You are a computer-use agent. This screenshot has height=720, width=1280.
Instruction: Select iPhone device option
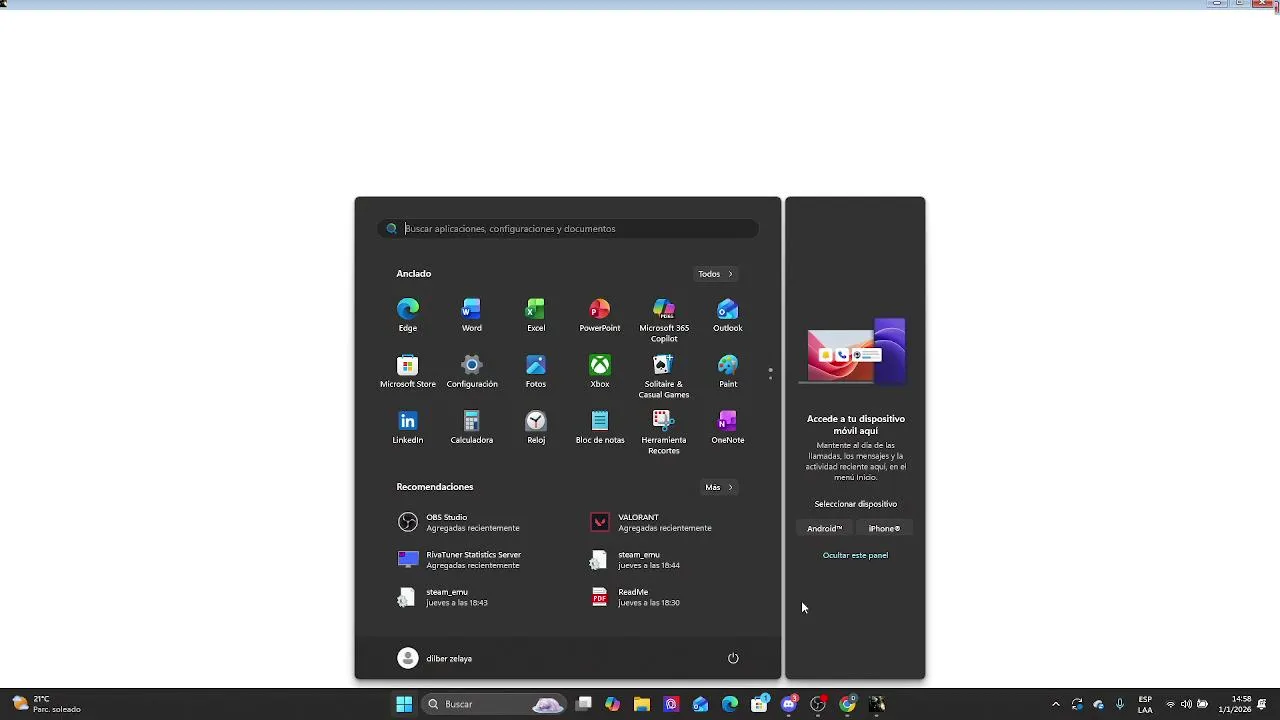coord(884,528)
